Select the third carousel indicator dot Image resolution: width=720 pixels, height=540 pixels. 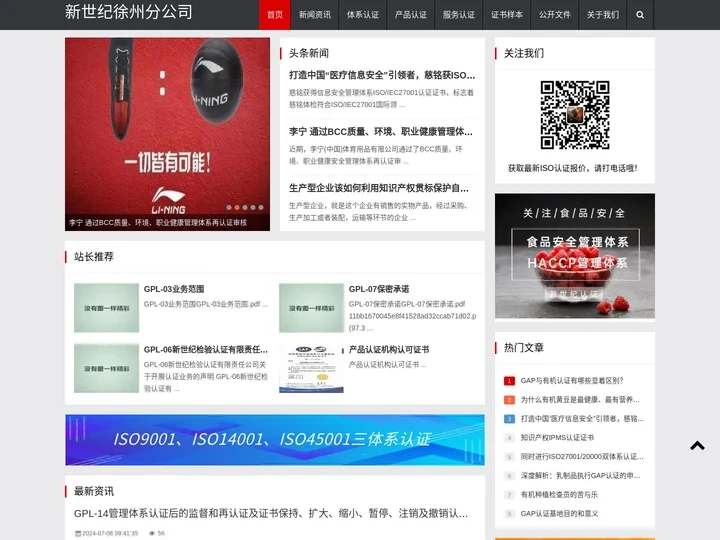[x=245, y=208]
